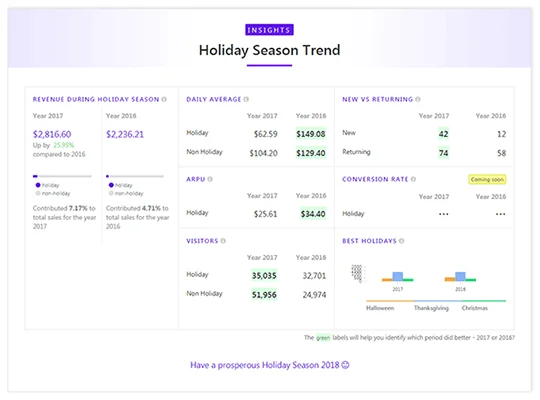This screenshot has height=400, width=540.
Task: Click the 2017 bar group in Best Holidays chart
Action: 397,277
